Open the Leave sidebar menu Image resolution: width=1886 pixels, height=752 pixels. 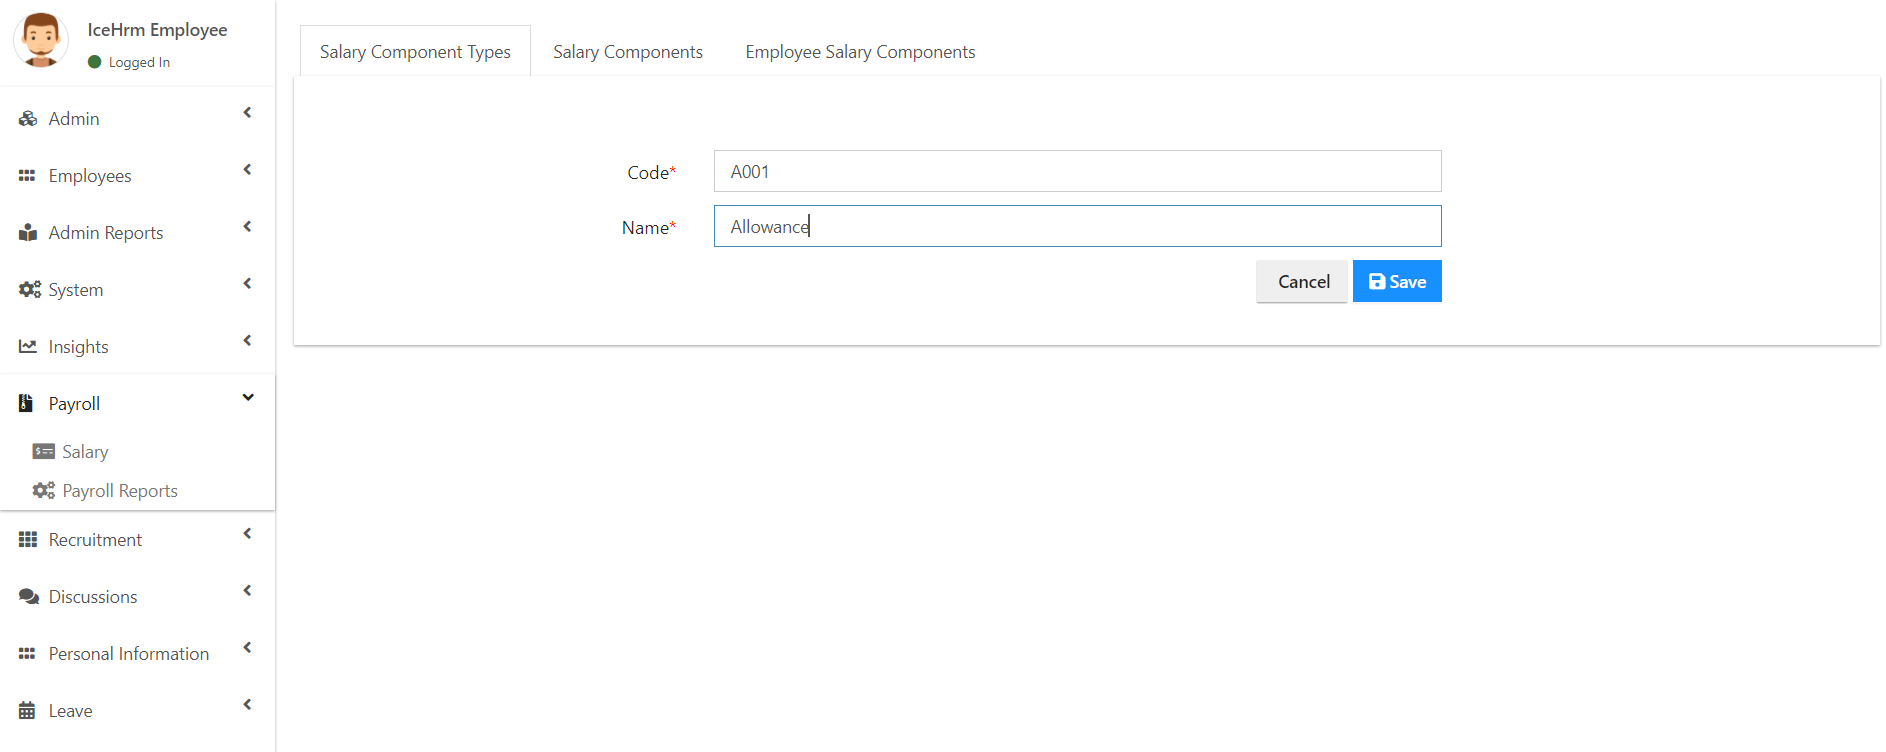pyautogui.click(x=137, y=711)
